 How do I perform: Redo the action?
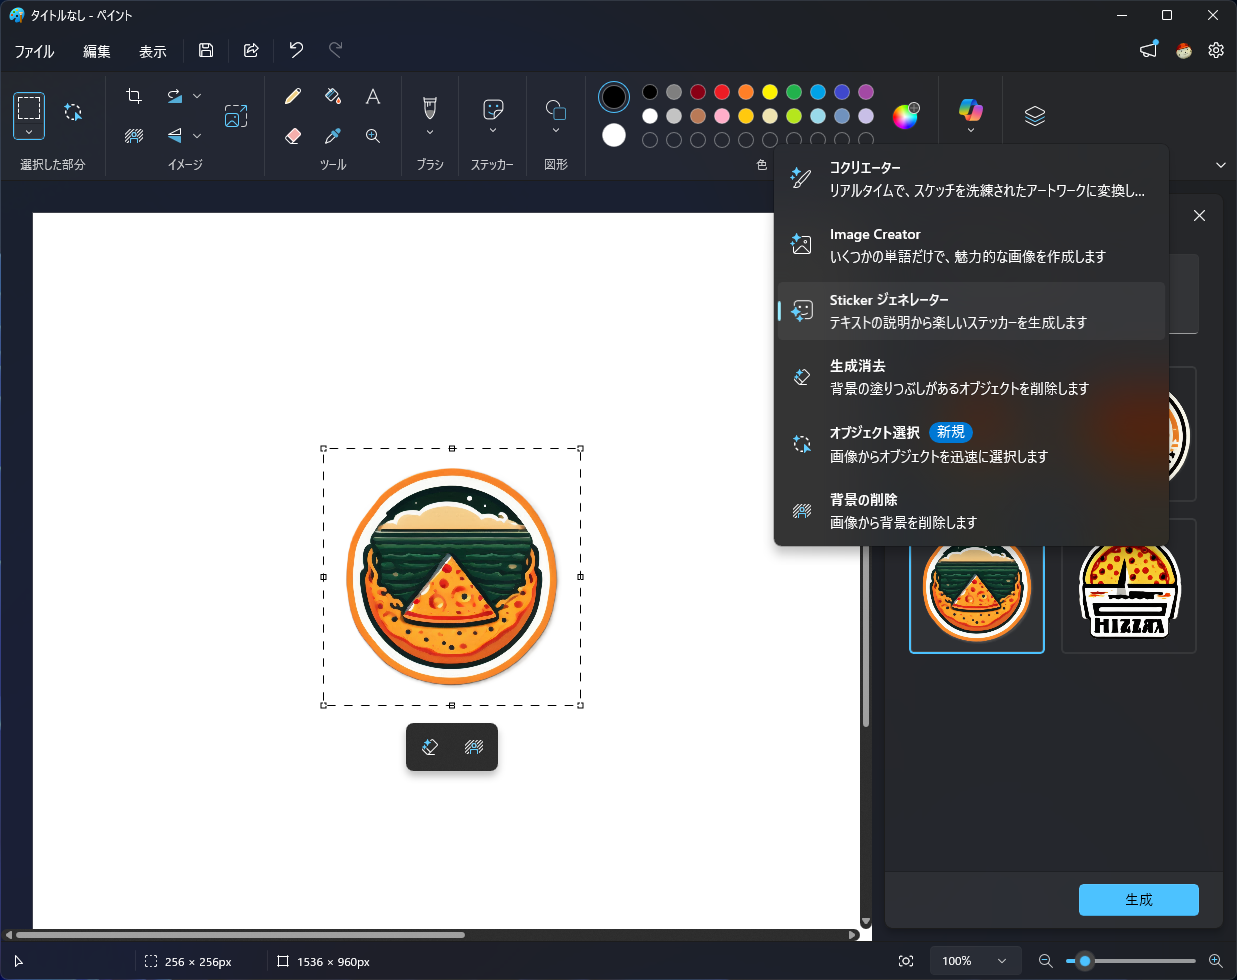point(336,50)
